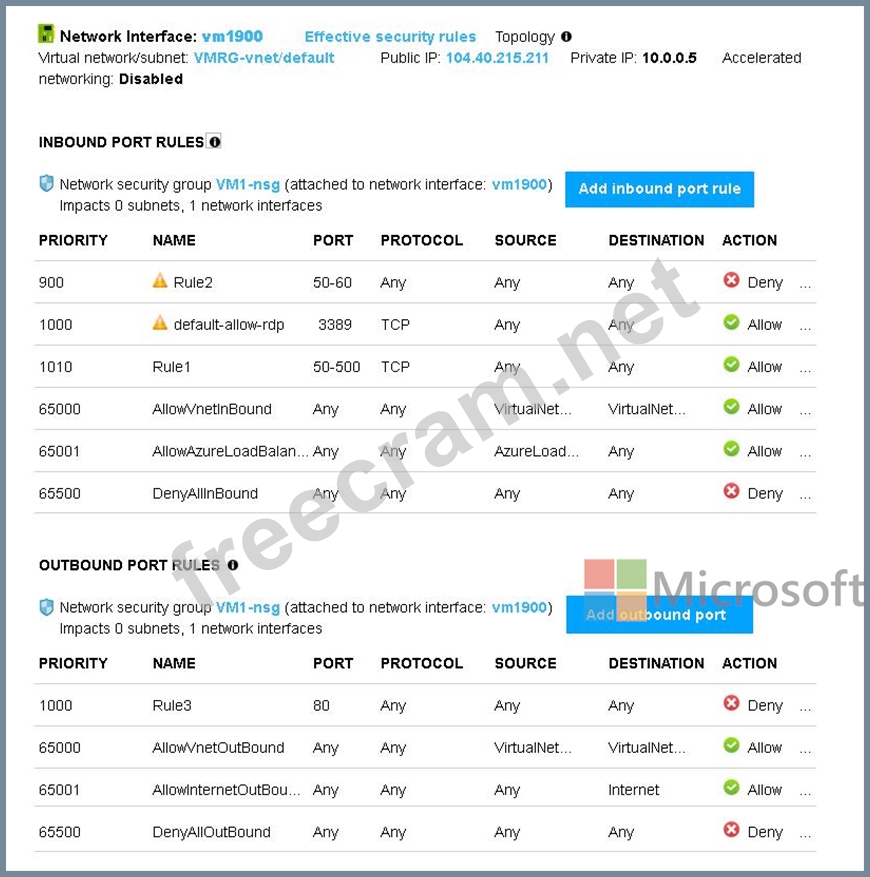Image resolution: width=870 pixels, height=877 pixels.
Task: Click the warning icon beside Rule2
Action: pos(160,280)
